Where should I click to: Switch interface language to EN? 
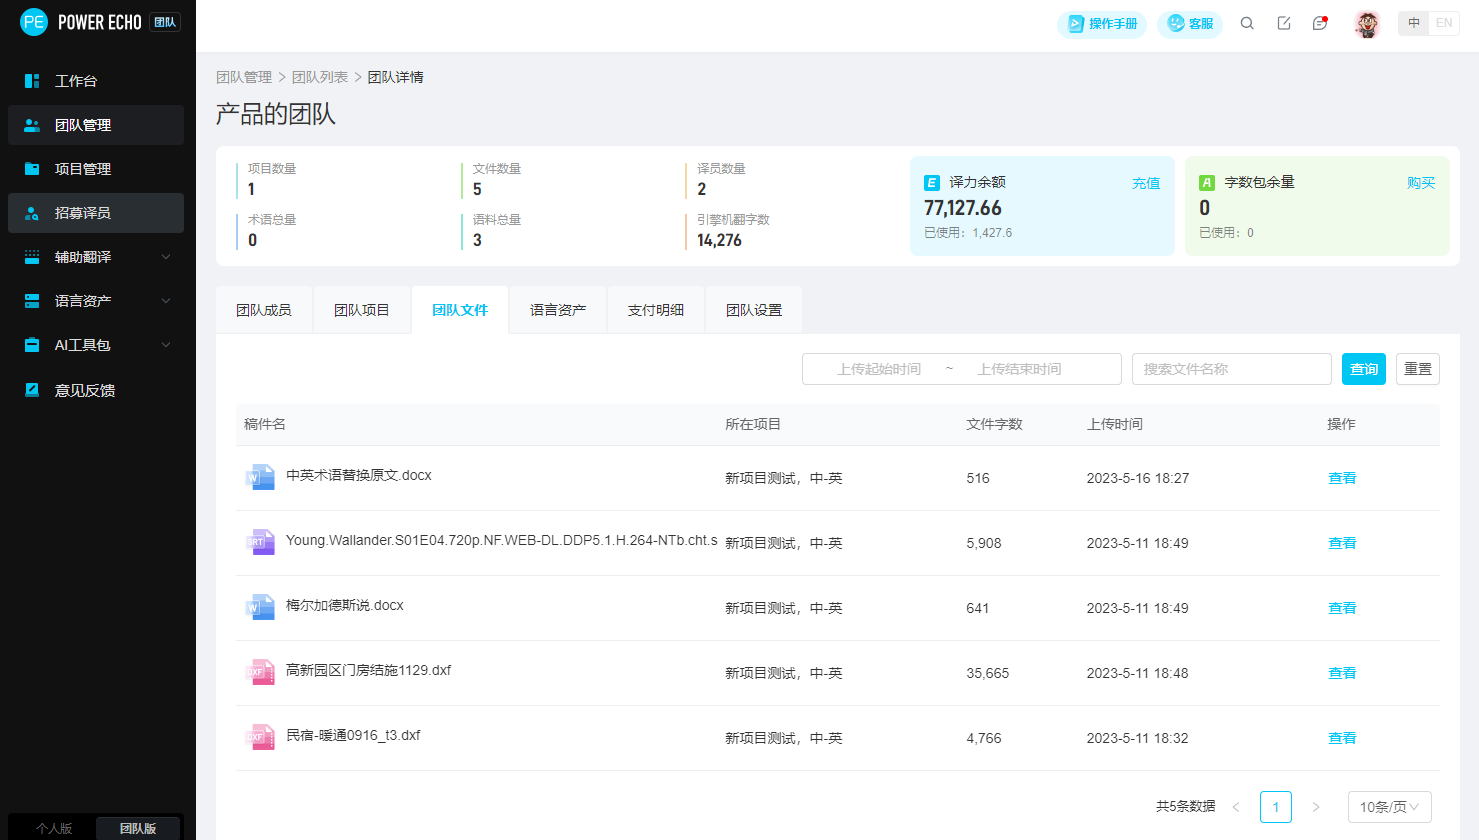click(x=1444, y=23)
